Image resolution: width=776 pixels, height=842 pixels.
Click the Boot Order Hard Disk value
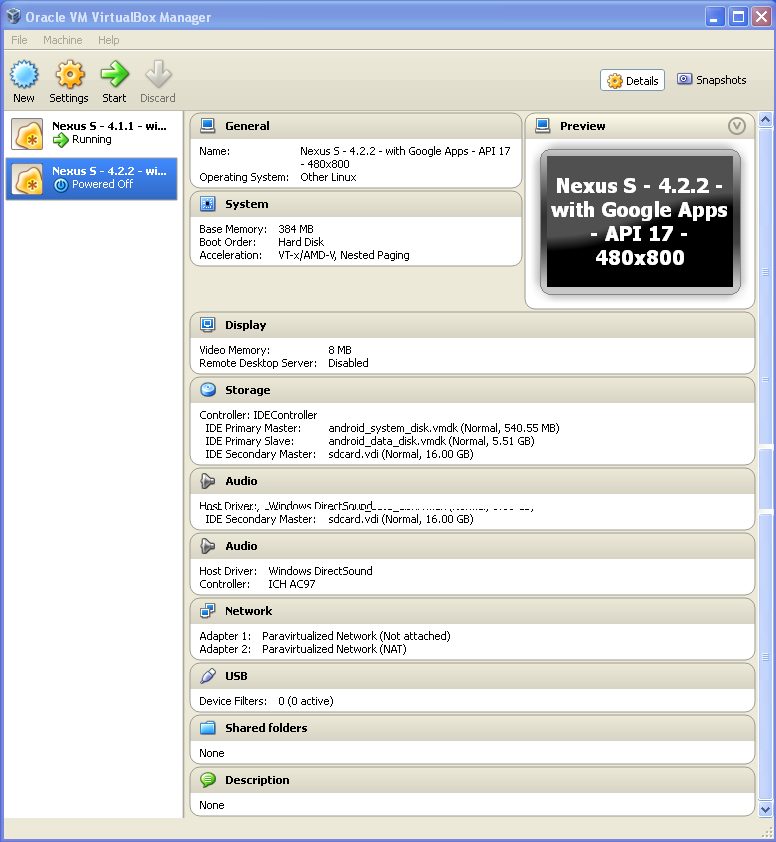coord(301,242)
